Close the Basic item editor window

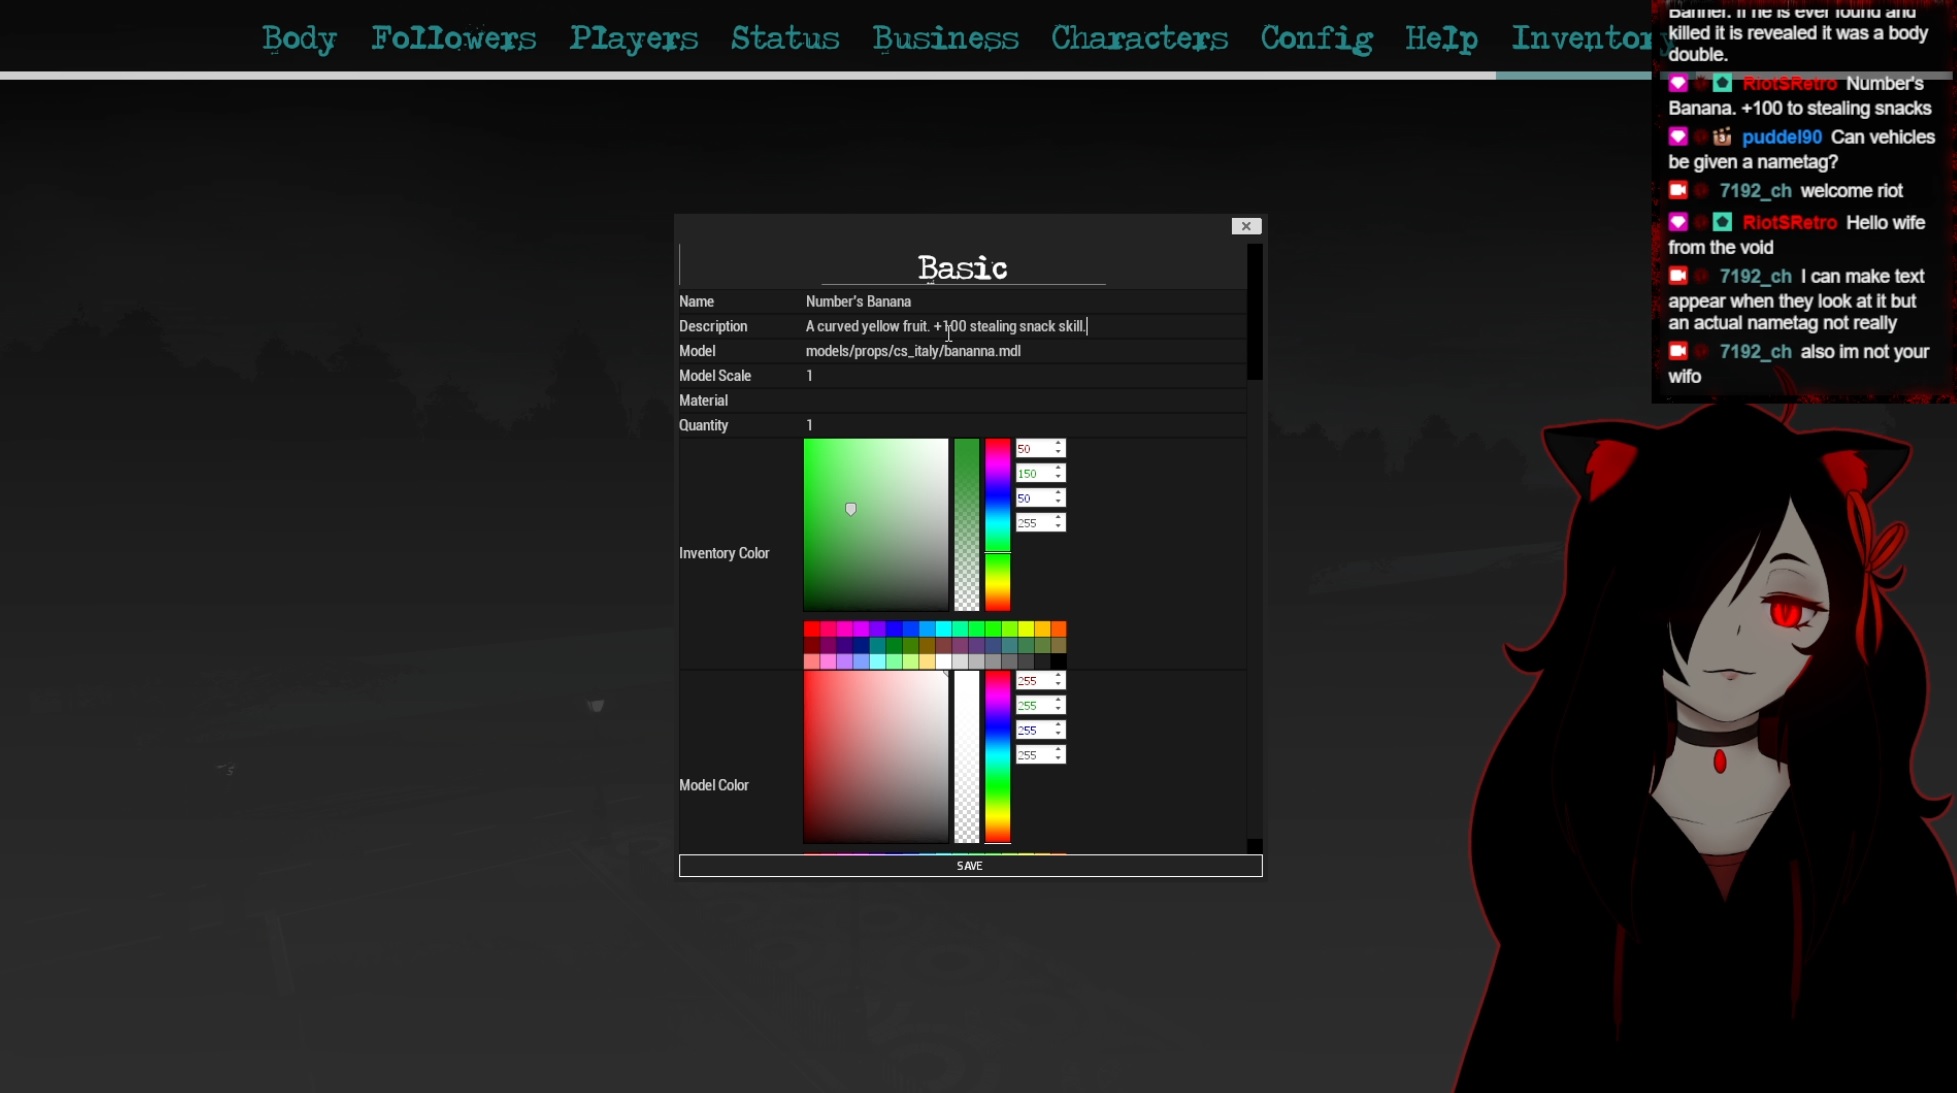click(x=1246, y=226)
